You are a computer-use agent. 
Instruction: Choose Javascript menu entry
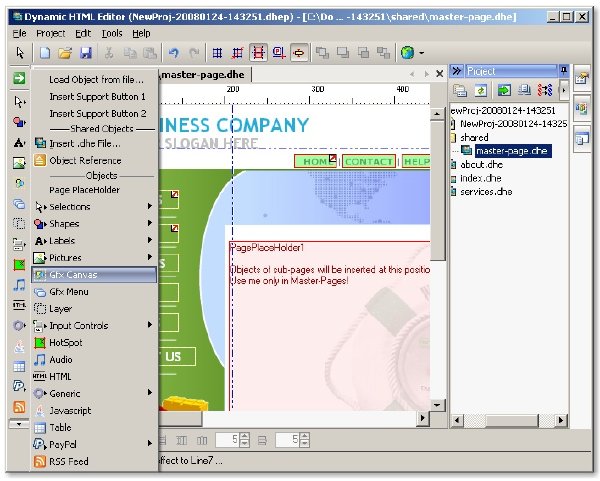[x=94, y=411]
